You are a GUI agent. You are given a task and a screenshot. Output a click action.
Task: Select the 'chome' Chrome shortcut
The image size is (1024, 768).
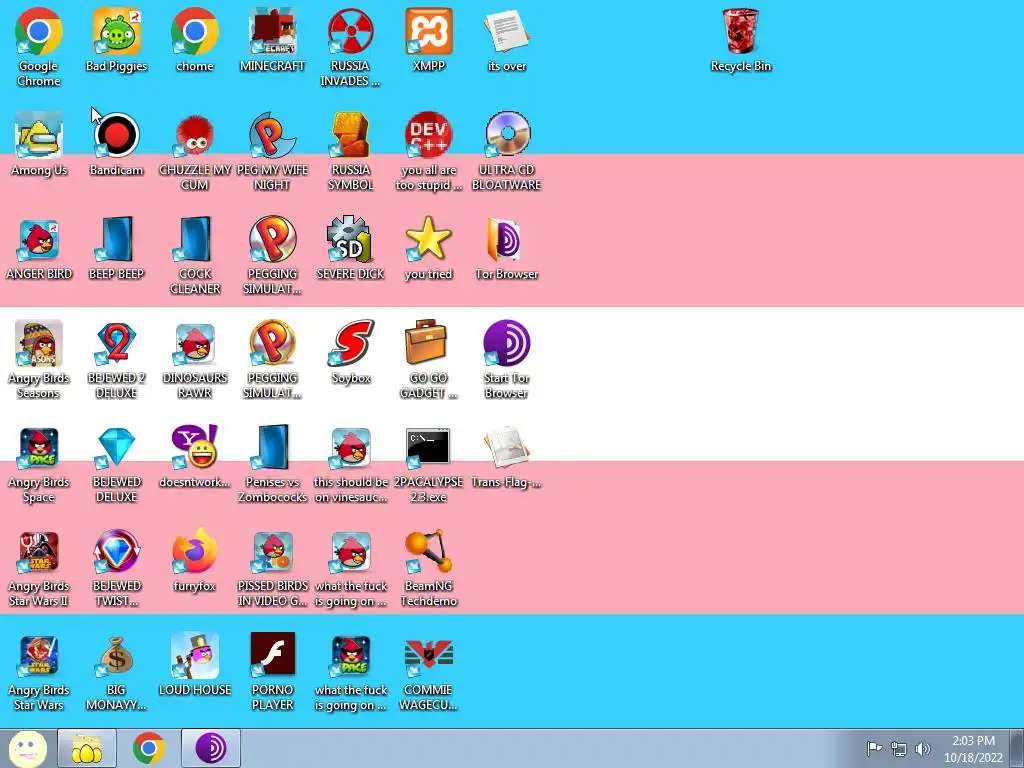click(x=195, y=39)
